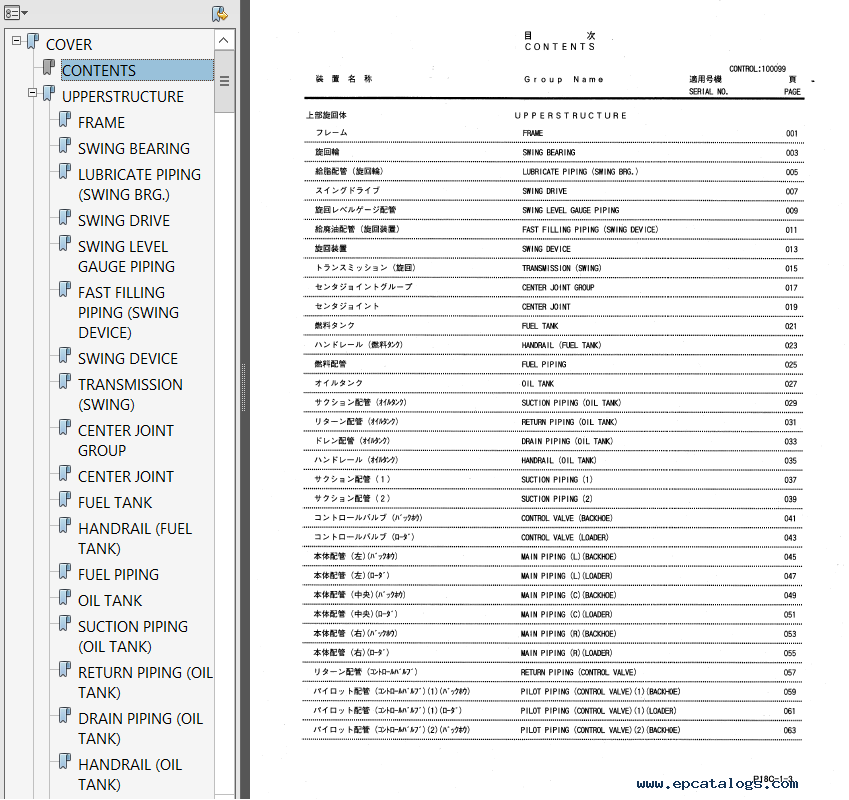Click the bookmarks panel scrollbar thumb
Screen dimensions: 849x800
[224, 81]
